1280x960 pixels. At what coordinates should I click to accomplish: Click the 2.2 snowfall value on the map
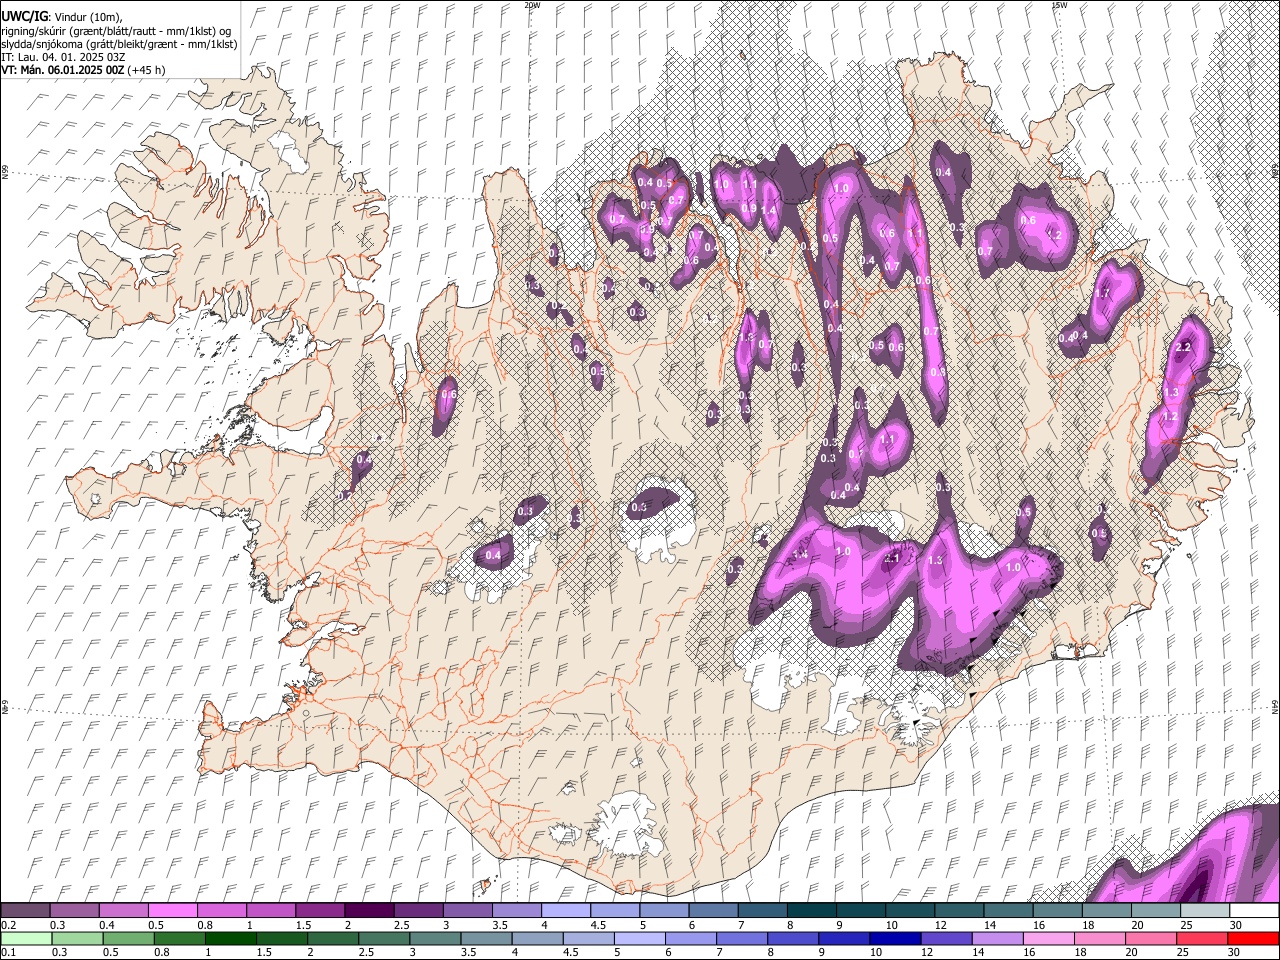1184,347
